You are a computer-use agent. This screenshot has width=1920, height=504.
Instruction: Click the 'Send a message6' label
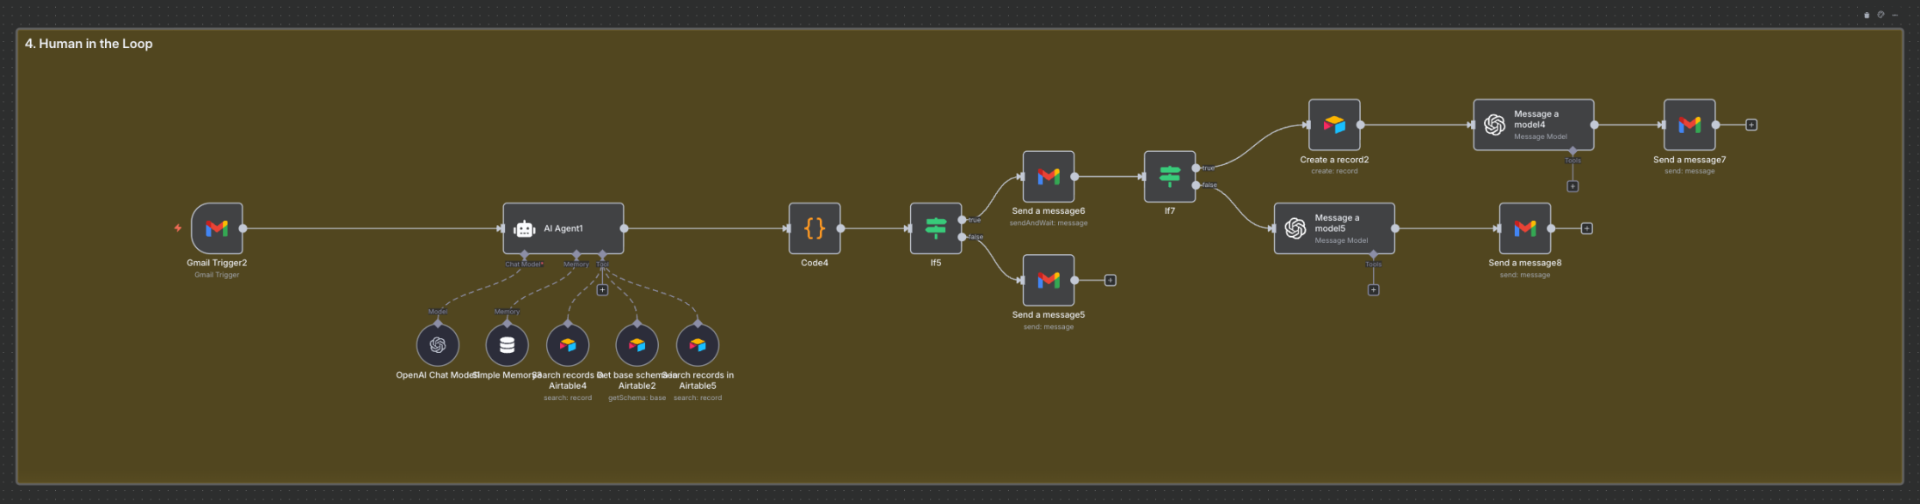click(x=1048, y=211)
